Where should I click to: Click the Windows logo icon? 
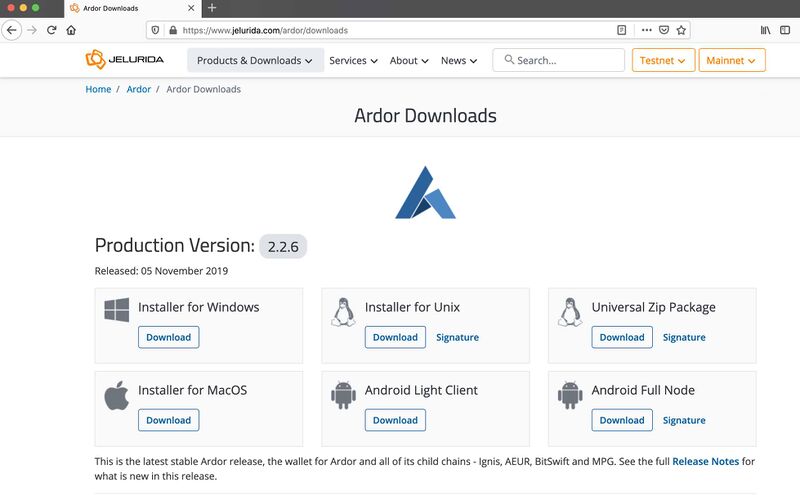[x=116, y=310]
